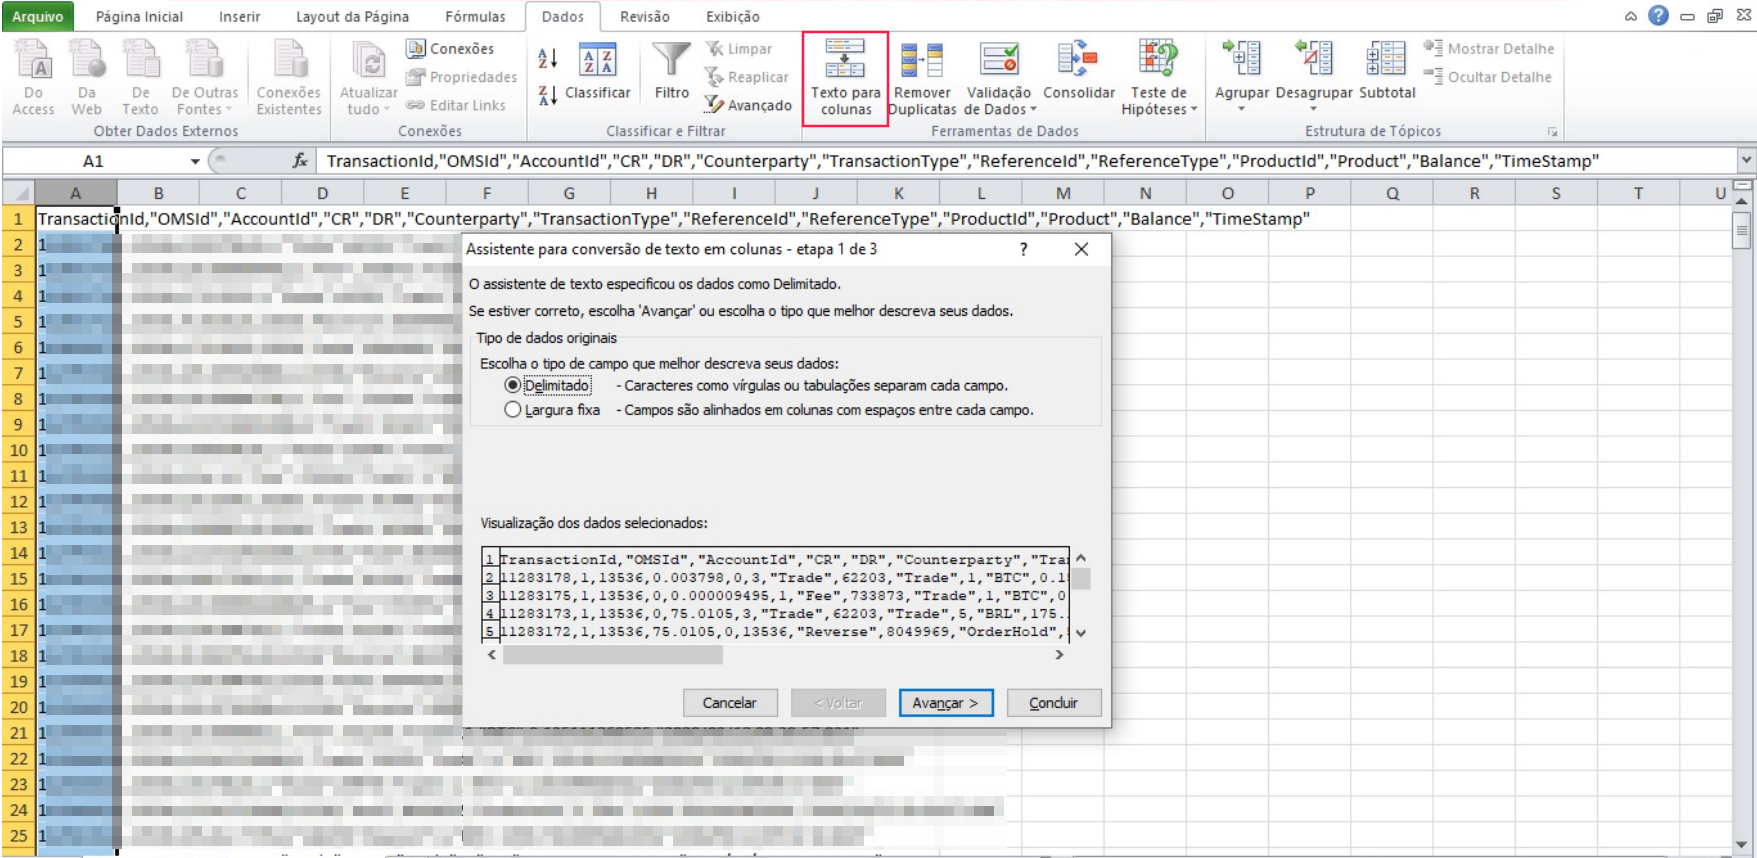
Task: Click the Subtotal icon
Action: click(1386, 59)
